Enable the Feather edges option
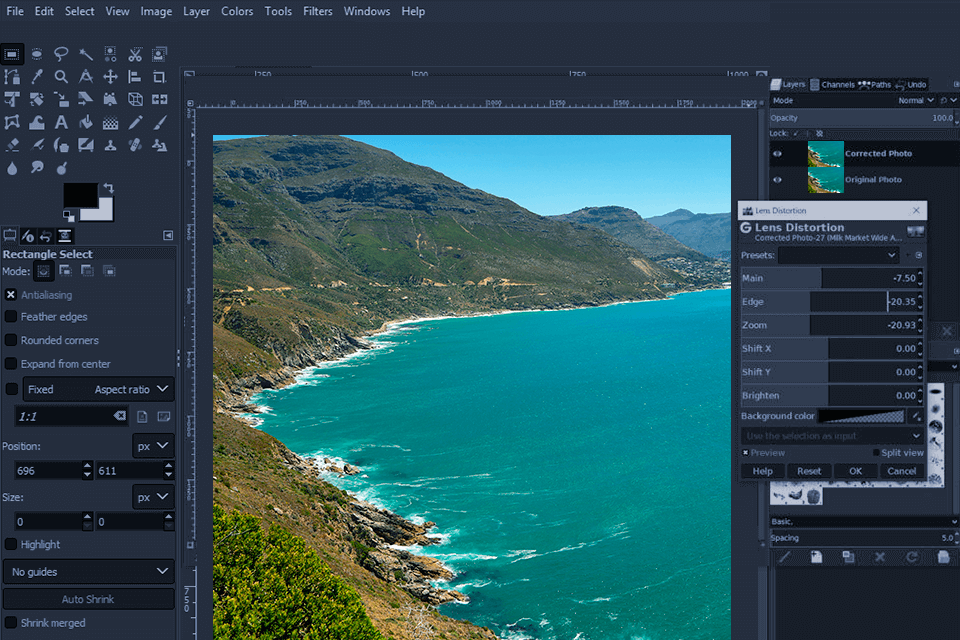 click(x=10, y=317)
